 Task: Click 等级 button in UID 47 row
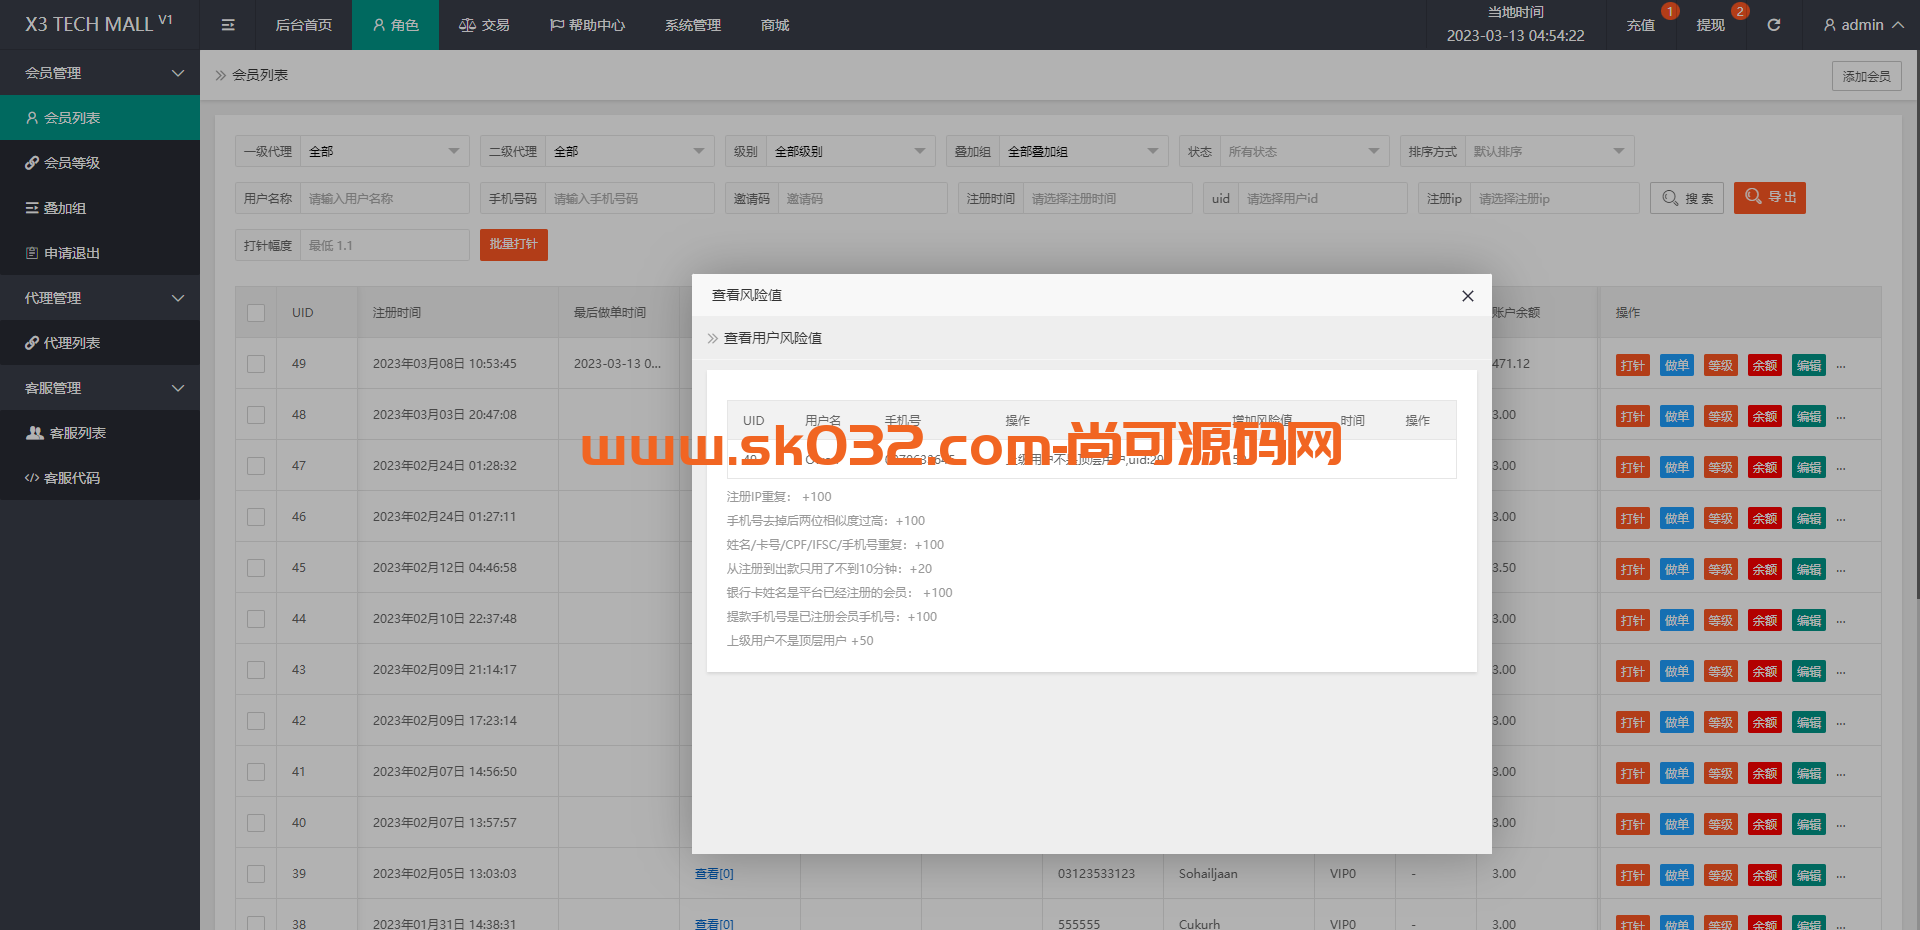point(1721,467)
